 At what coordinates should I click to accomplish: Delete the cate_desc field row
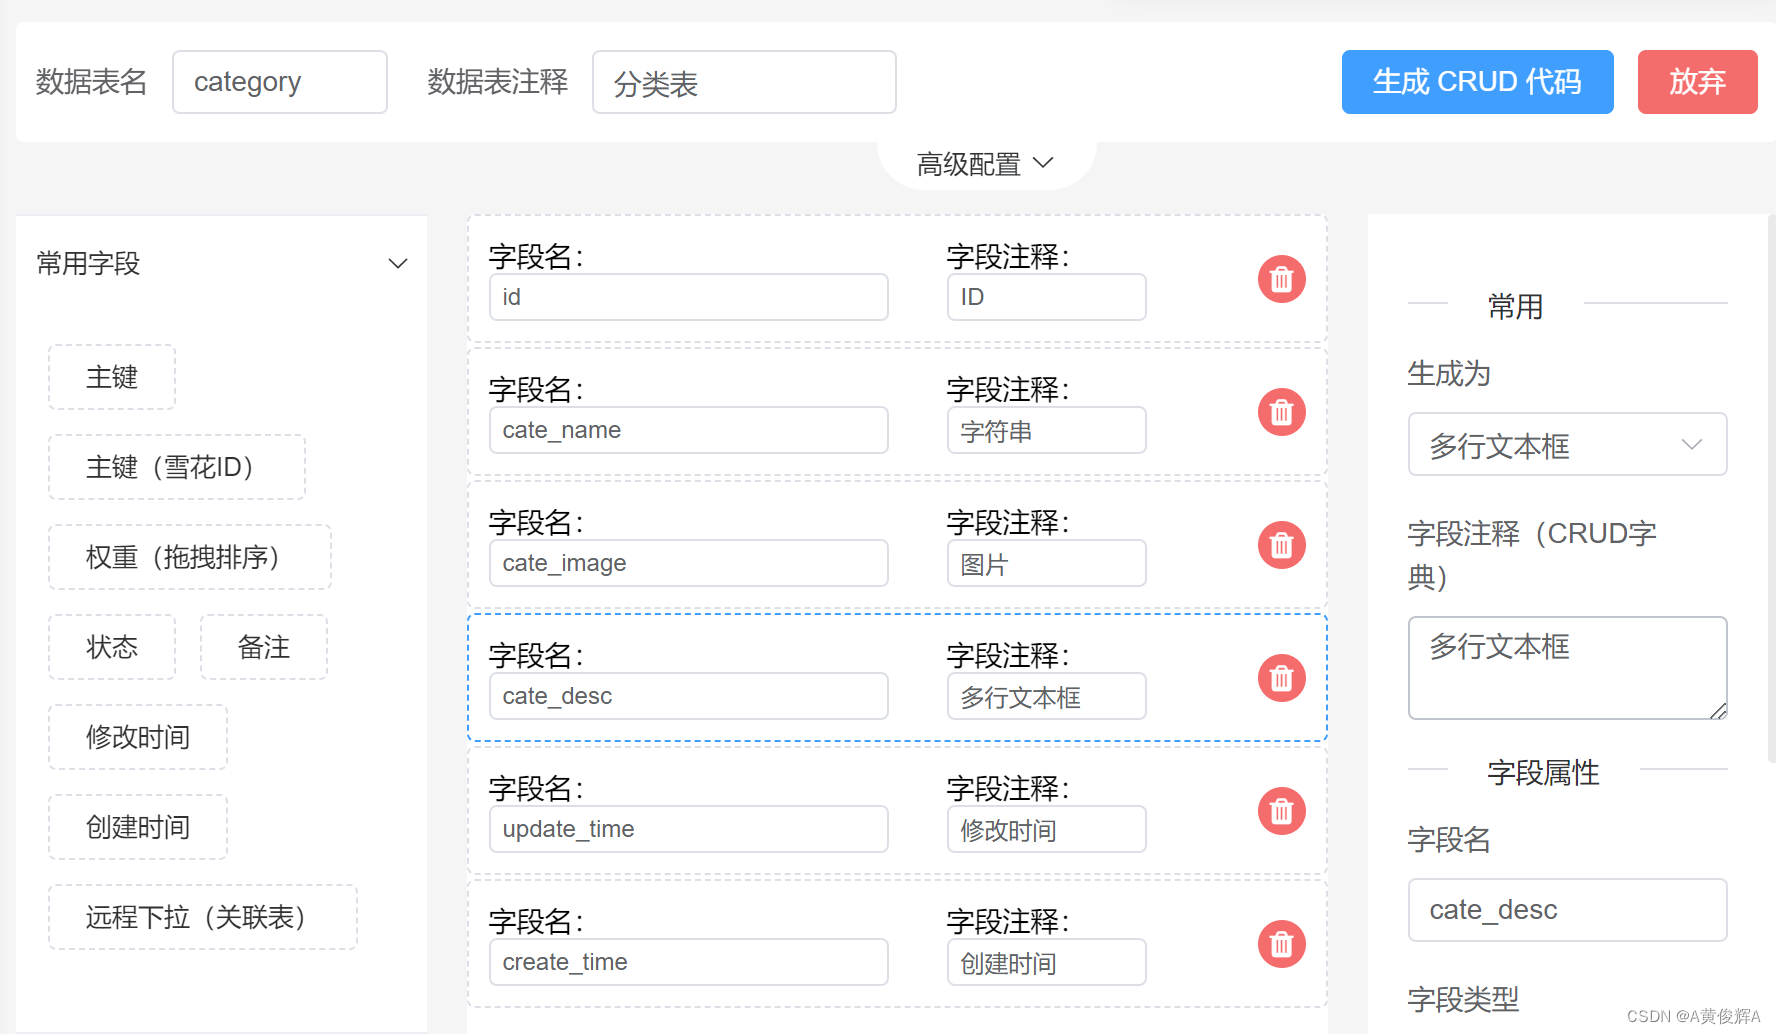1281,679
